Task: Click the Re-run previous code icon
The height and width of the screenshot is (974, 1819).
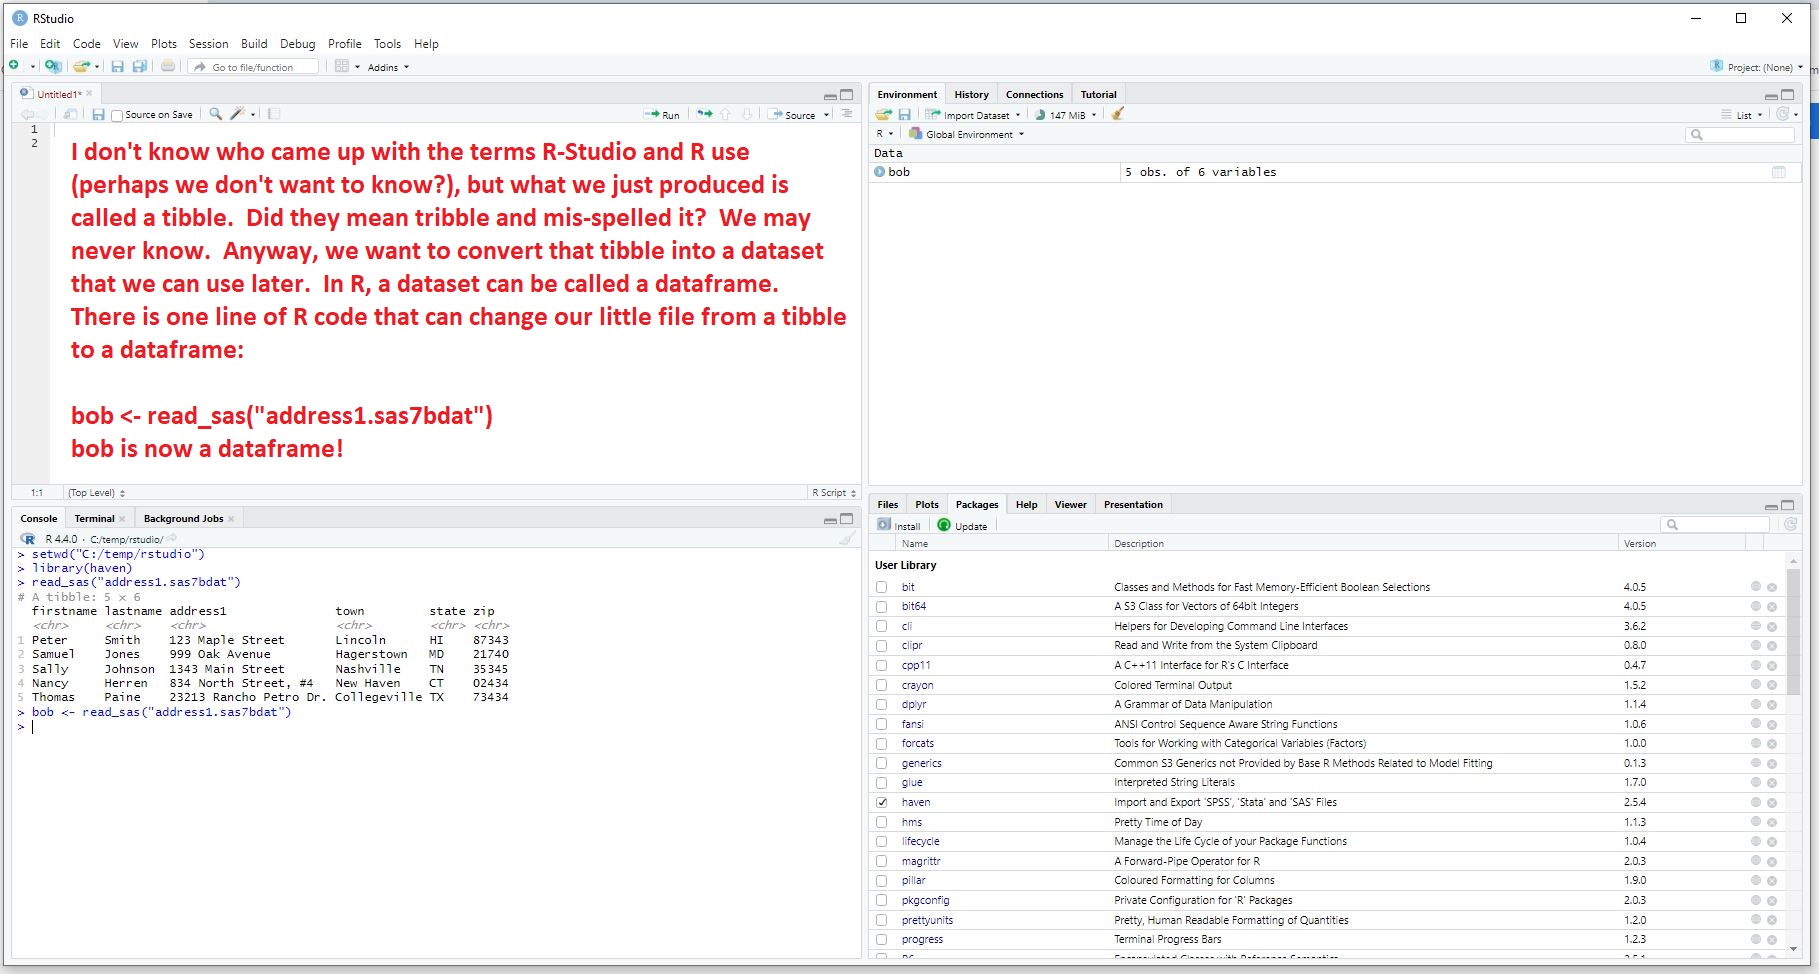Action: [x=705, y=115]
